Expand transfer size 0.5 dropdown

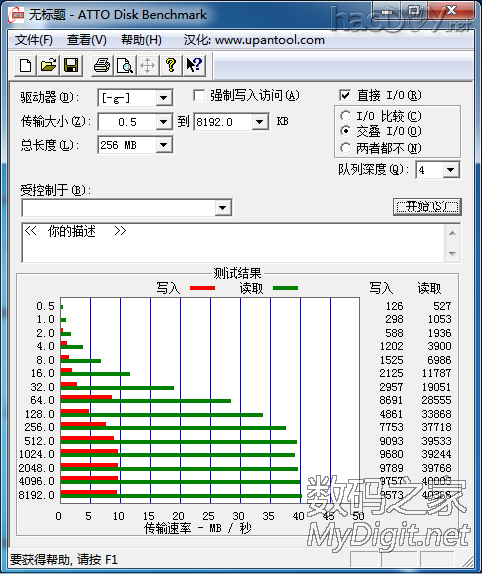click(164, 122)
